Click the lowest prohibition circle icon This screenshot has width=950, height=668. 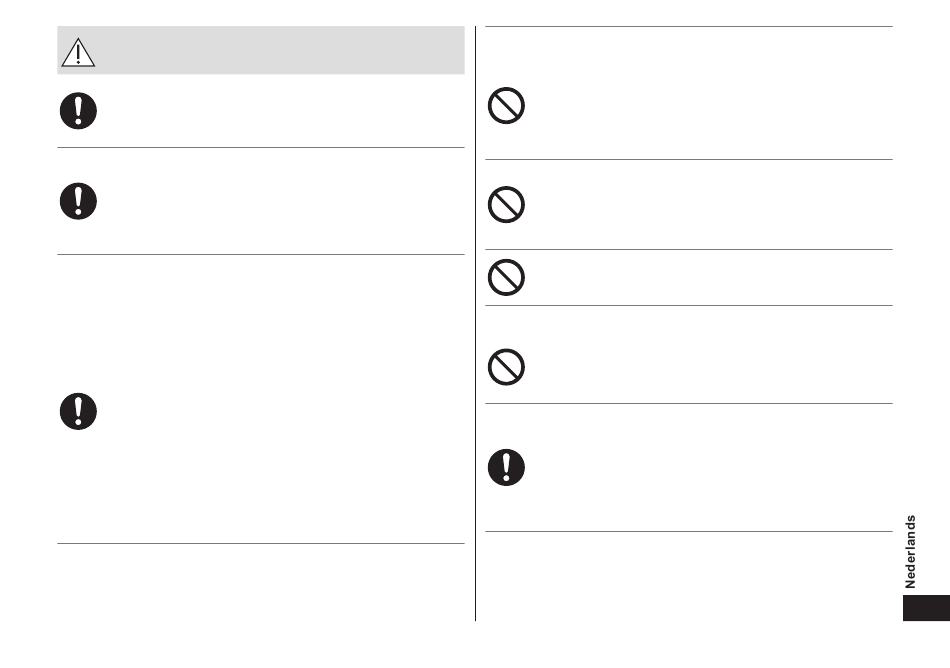(507, 367)
